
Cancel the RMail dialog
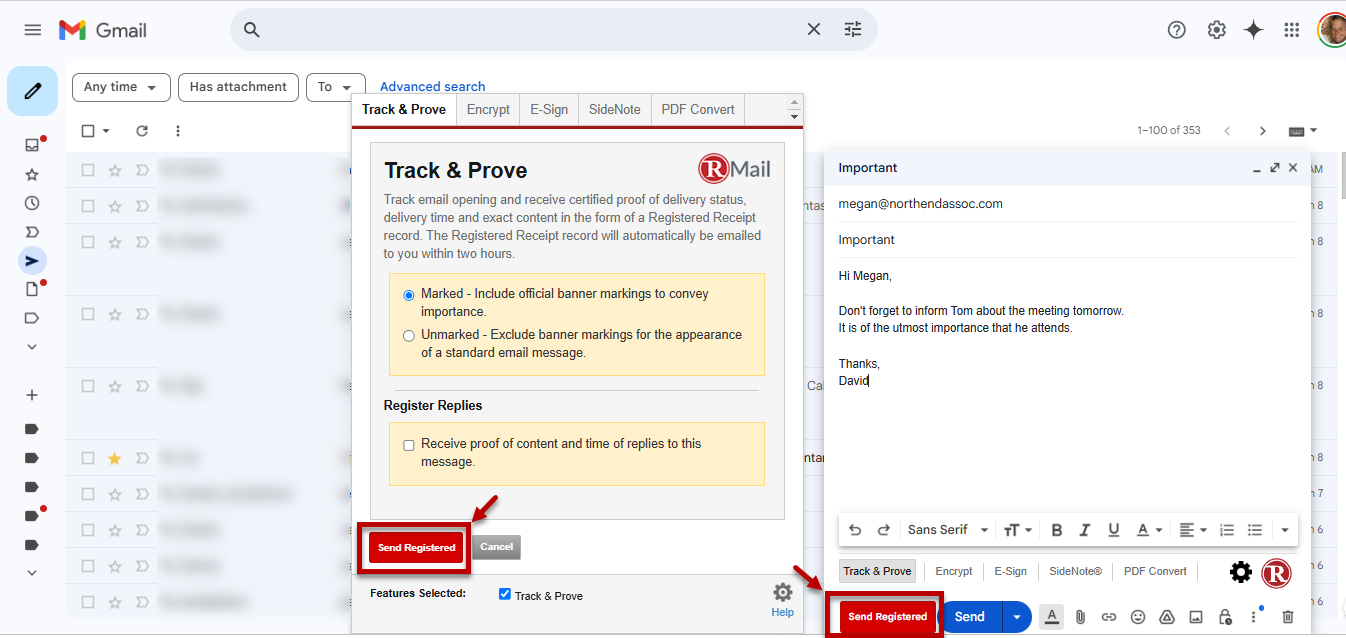coord(496,547)
